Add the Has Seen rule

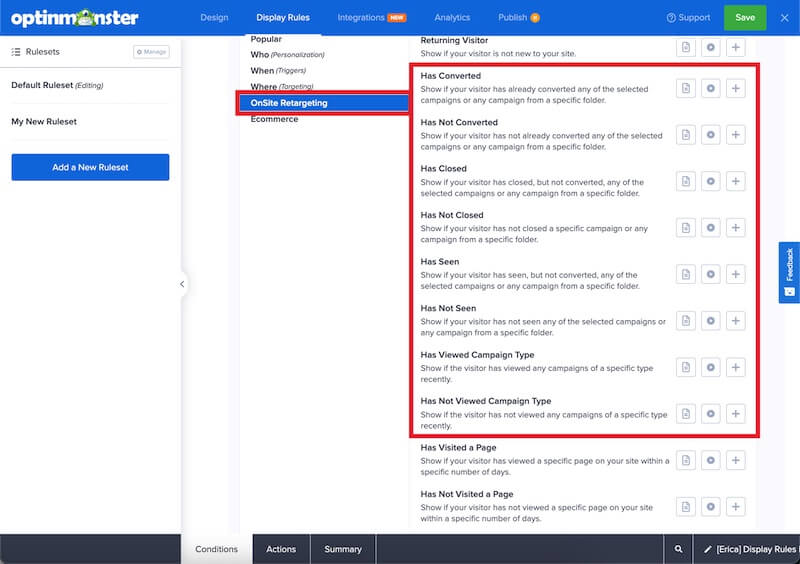735,274
